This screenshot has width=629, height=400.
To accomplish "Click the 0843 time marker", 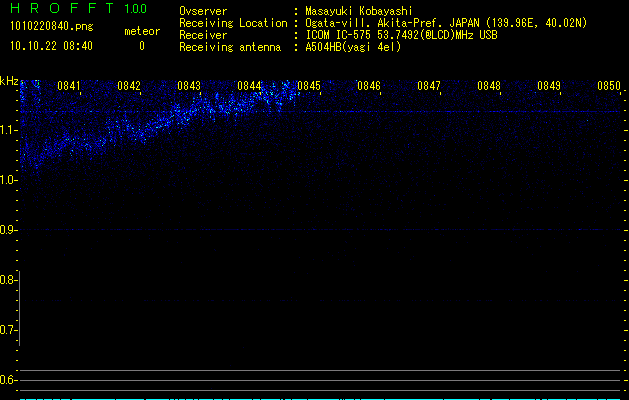I will point(189,86).
